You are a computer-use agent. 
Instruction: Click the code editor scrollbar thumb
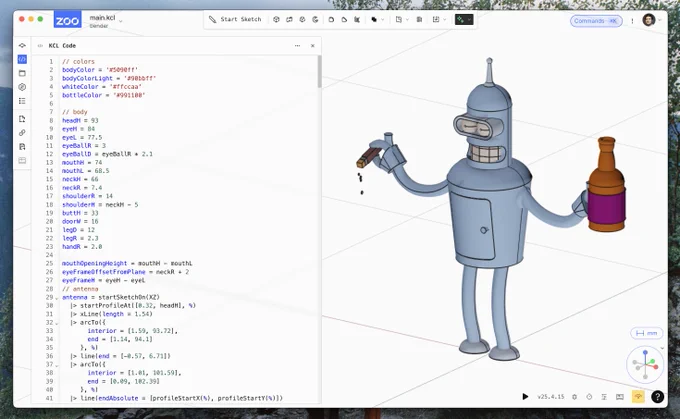click(320, 72)
